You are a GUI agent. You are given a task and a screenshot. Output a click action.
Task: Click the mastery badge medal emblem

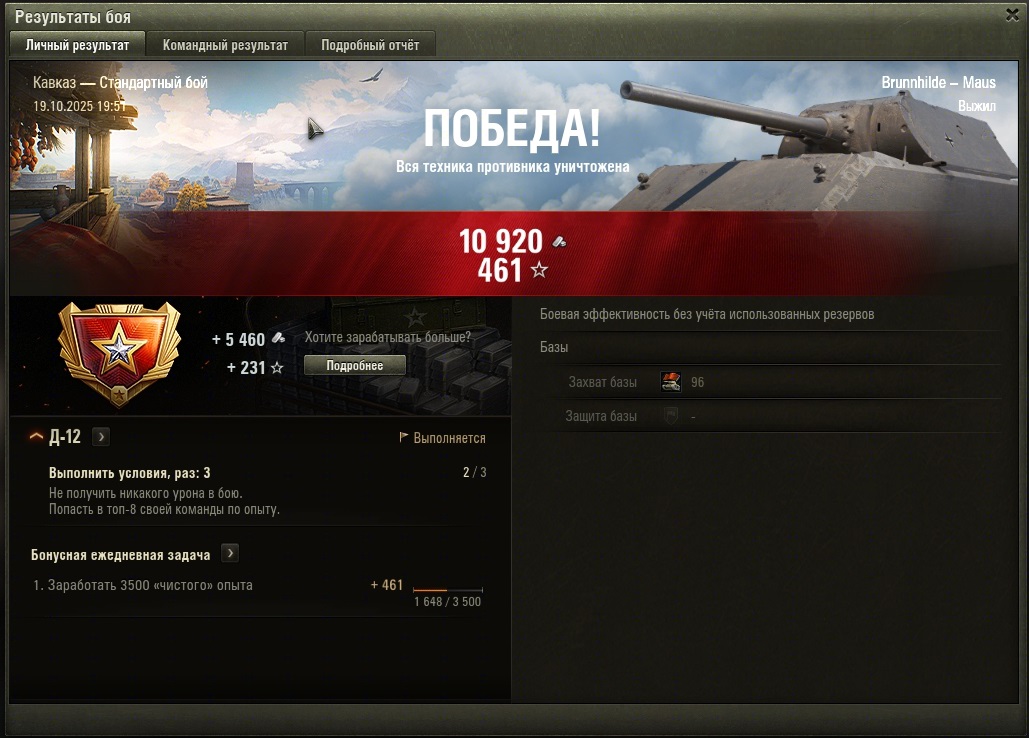(x=119, y=354)
